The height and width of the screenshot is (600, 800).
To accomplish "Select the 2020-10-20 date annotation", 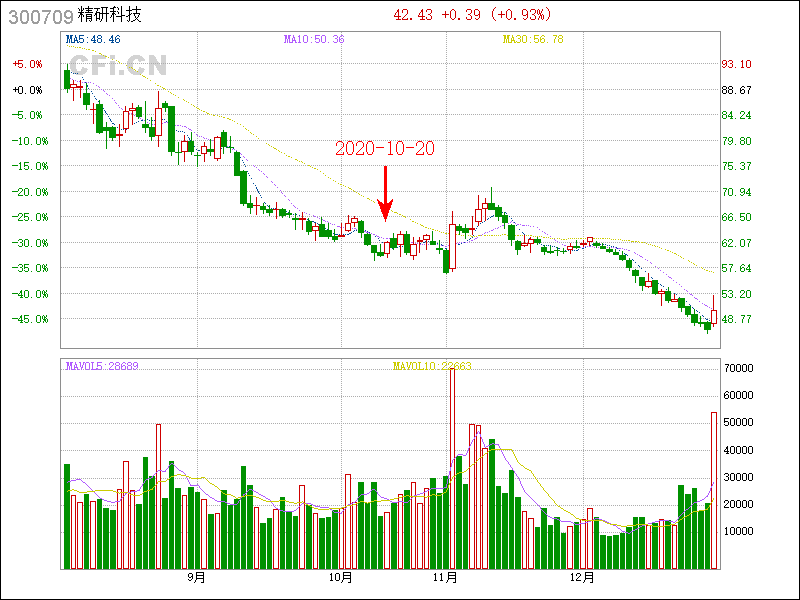I will point(384,148).
